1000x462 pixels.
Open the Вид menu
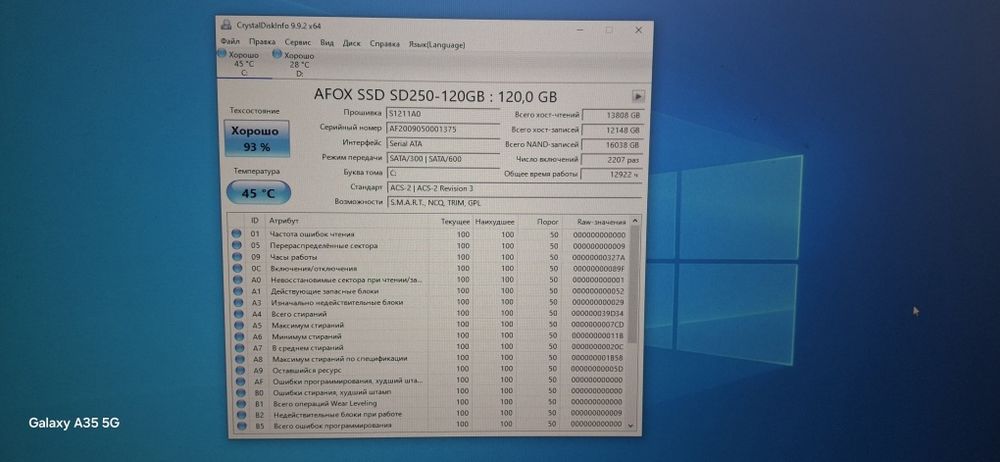(x=327, y=43)
